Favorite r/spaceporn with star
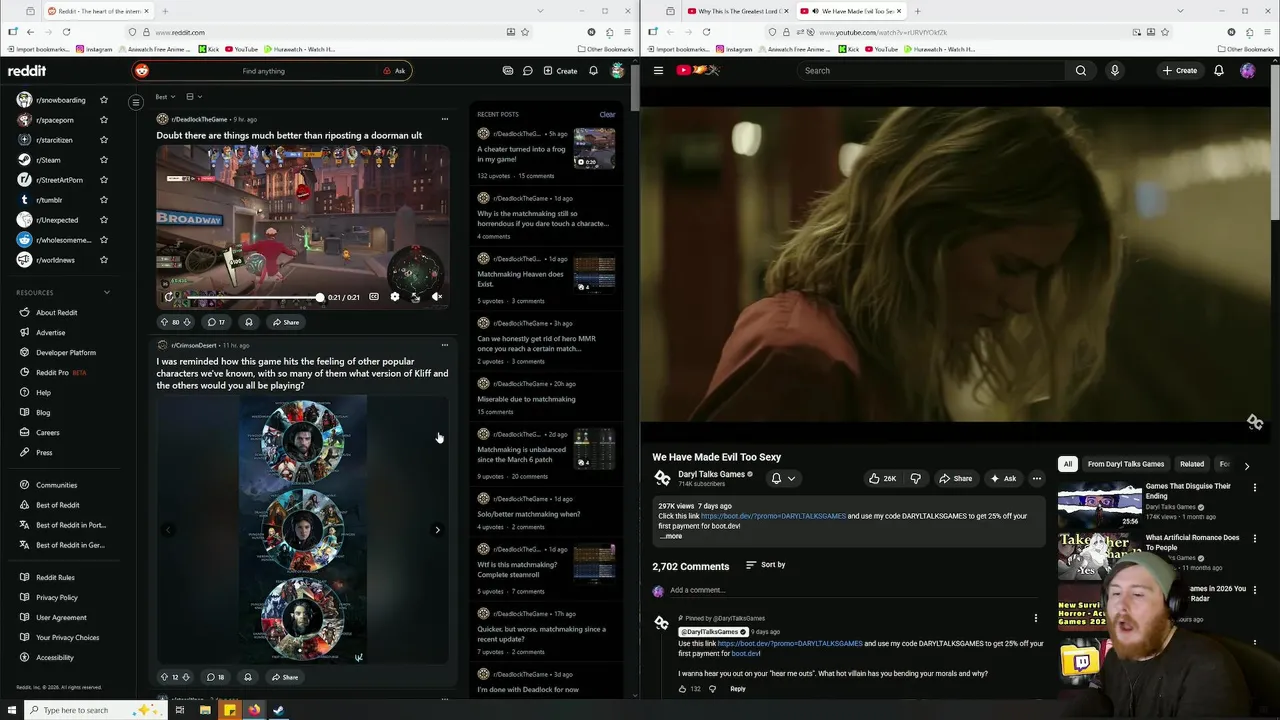The image size is (1280, 720). (103, 120)
